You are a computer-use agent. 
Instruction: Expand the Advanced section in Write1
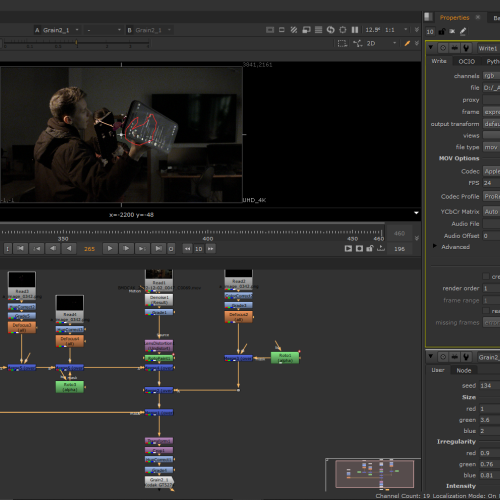(434, 246)
